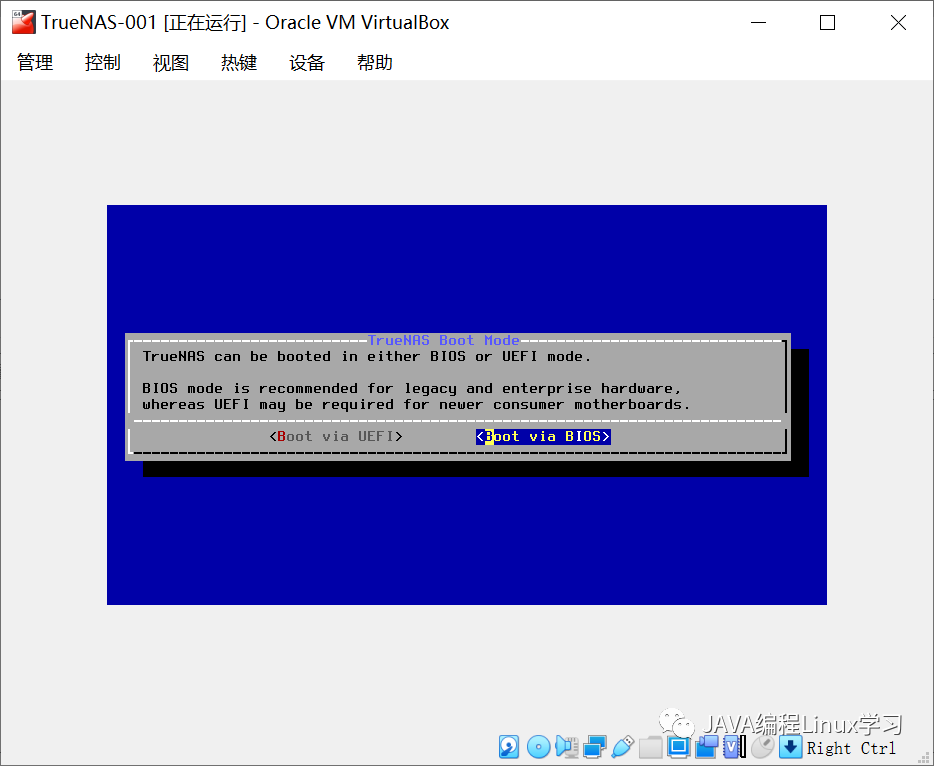Open the audio settings status icon
Screen dimensions: 934x766
(x=566, y=747)
